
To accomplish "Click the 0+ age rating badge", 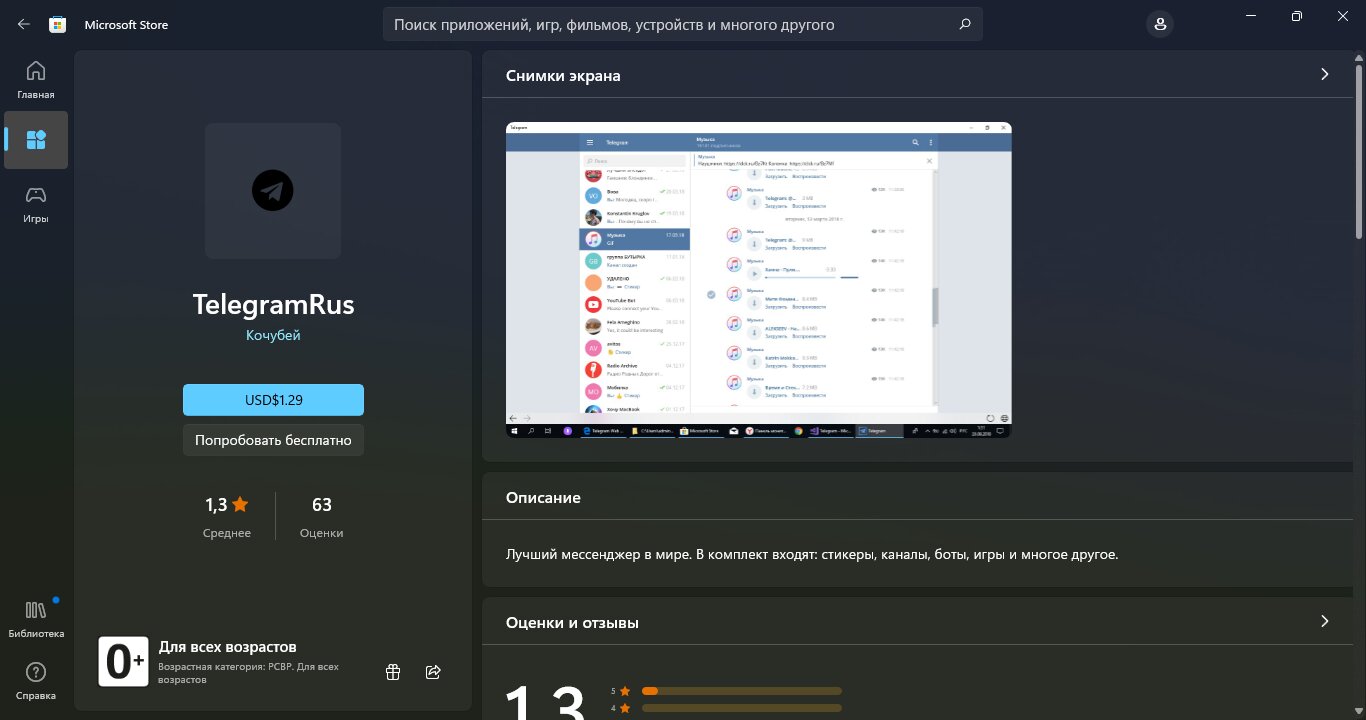I will 124,661.
